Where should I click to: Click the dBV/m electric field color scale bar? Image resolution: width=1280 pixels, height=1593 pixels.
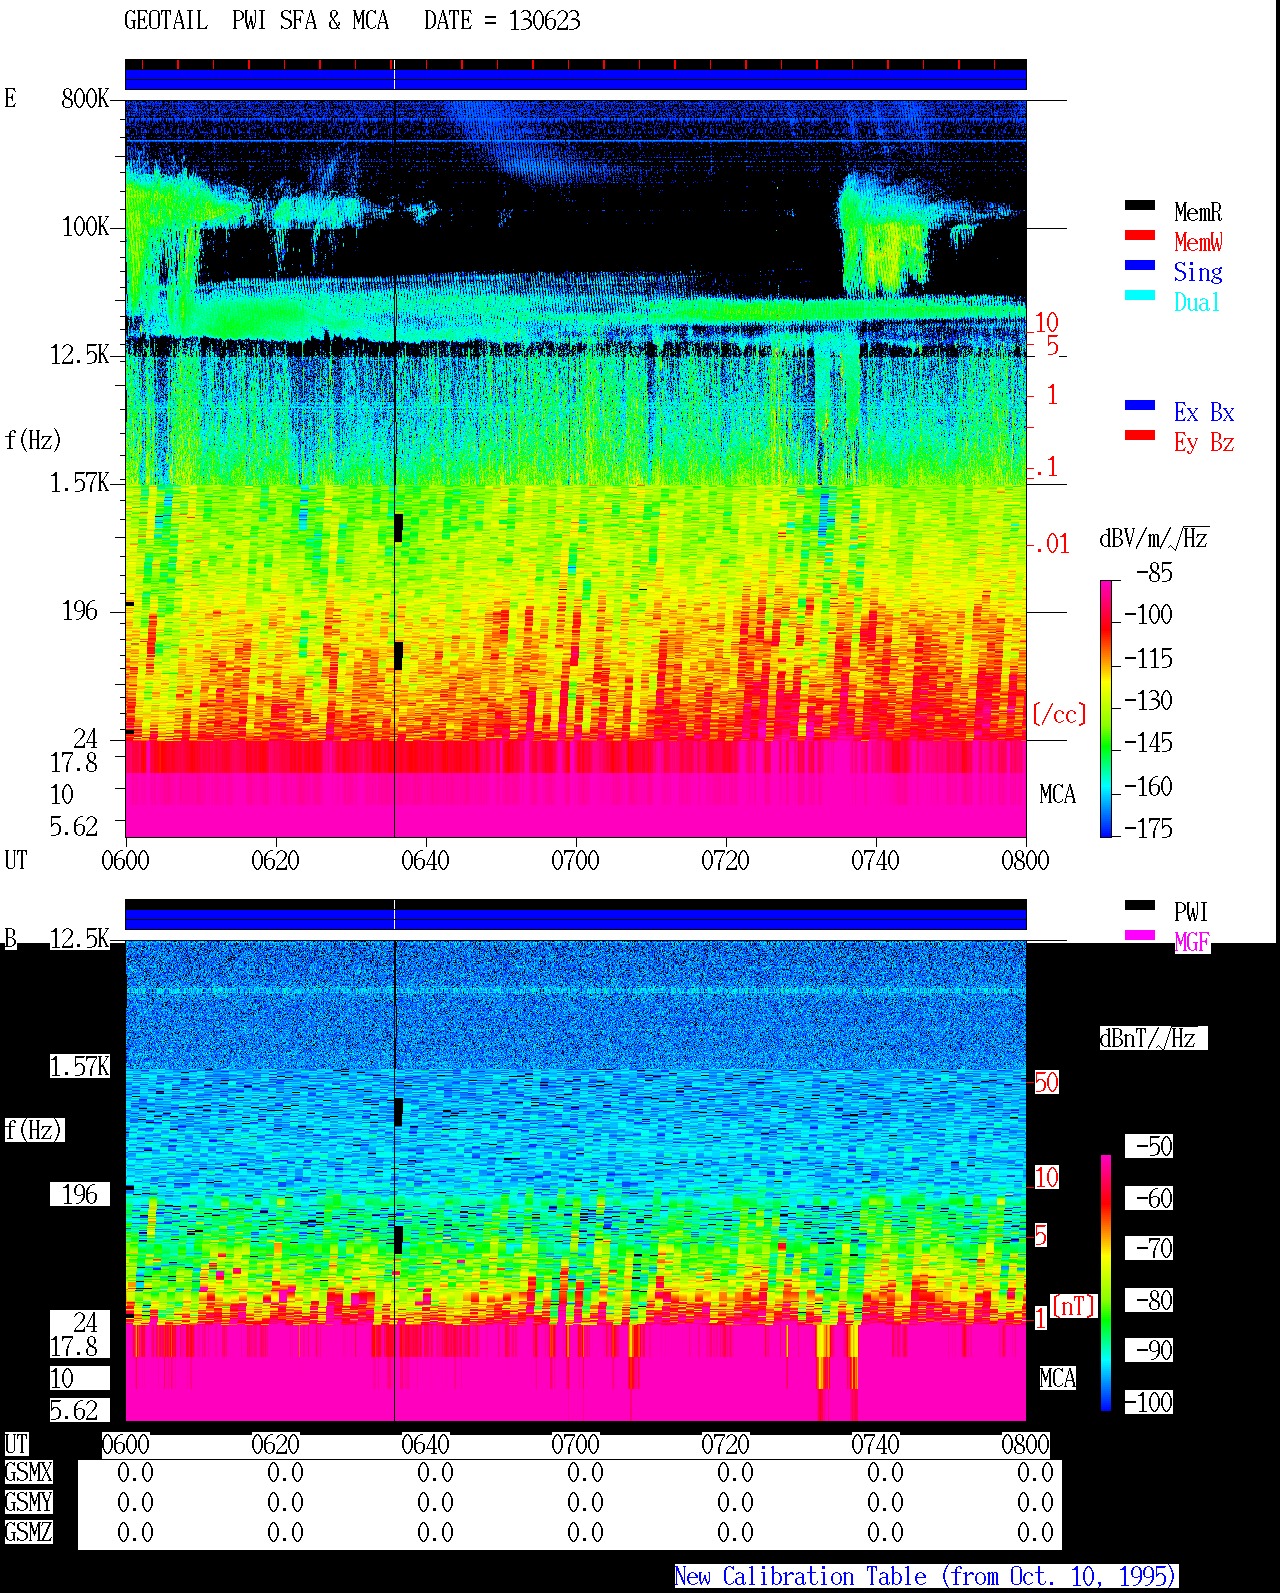1106,708
